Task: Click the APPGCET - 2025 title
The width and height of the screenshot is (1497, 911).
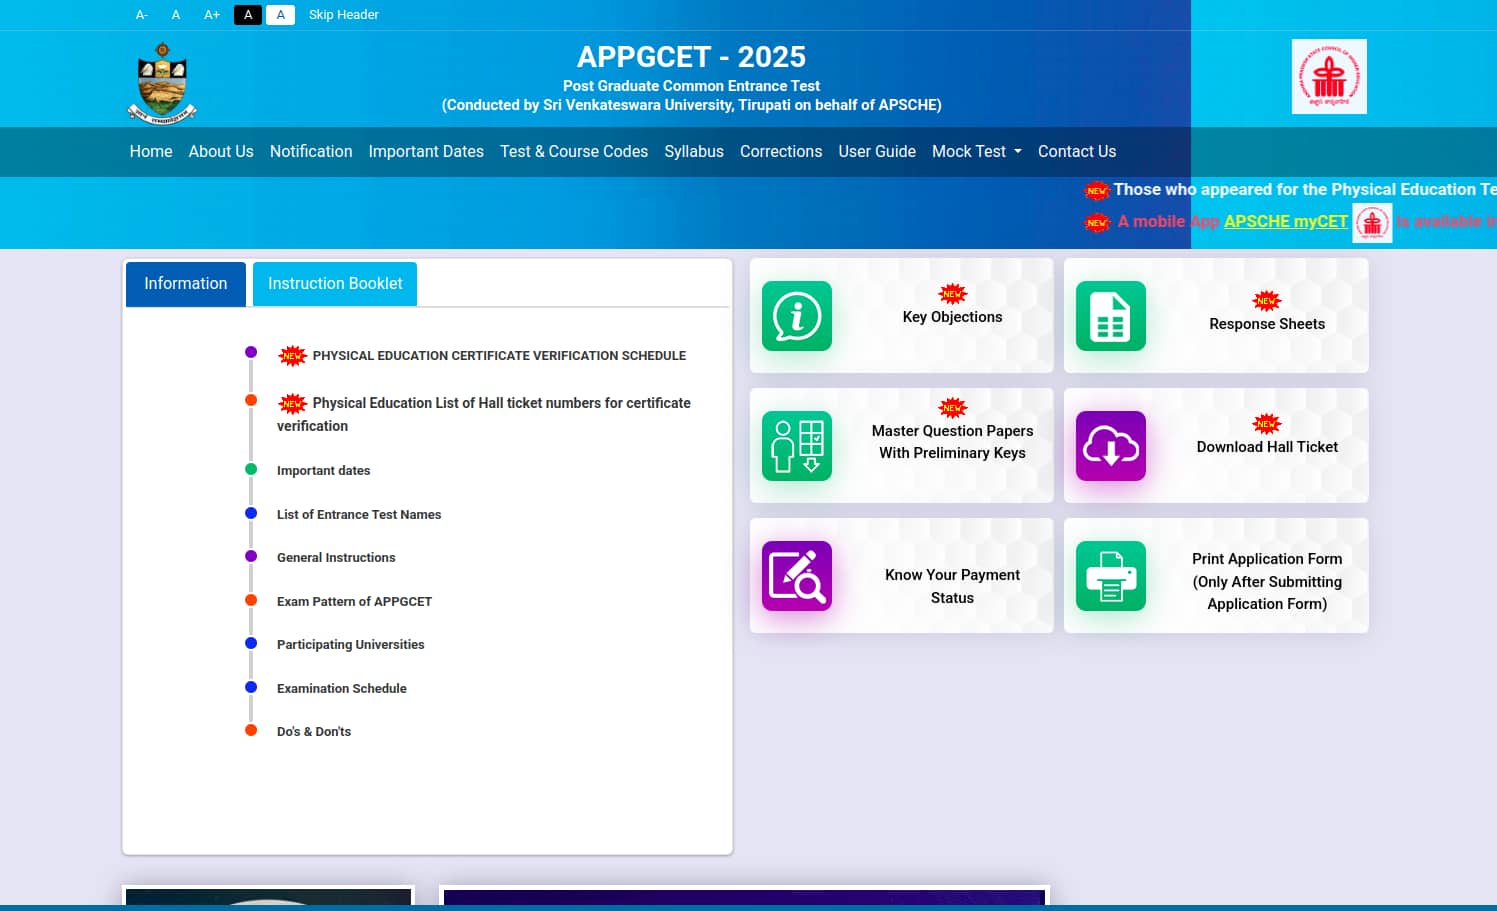Action: click(x=691, y=57)
